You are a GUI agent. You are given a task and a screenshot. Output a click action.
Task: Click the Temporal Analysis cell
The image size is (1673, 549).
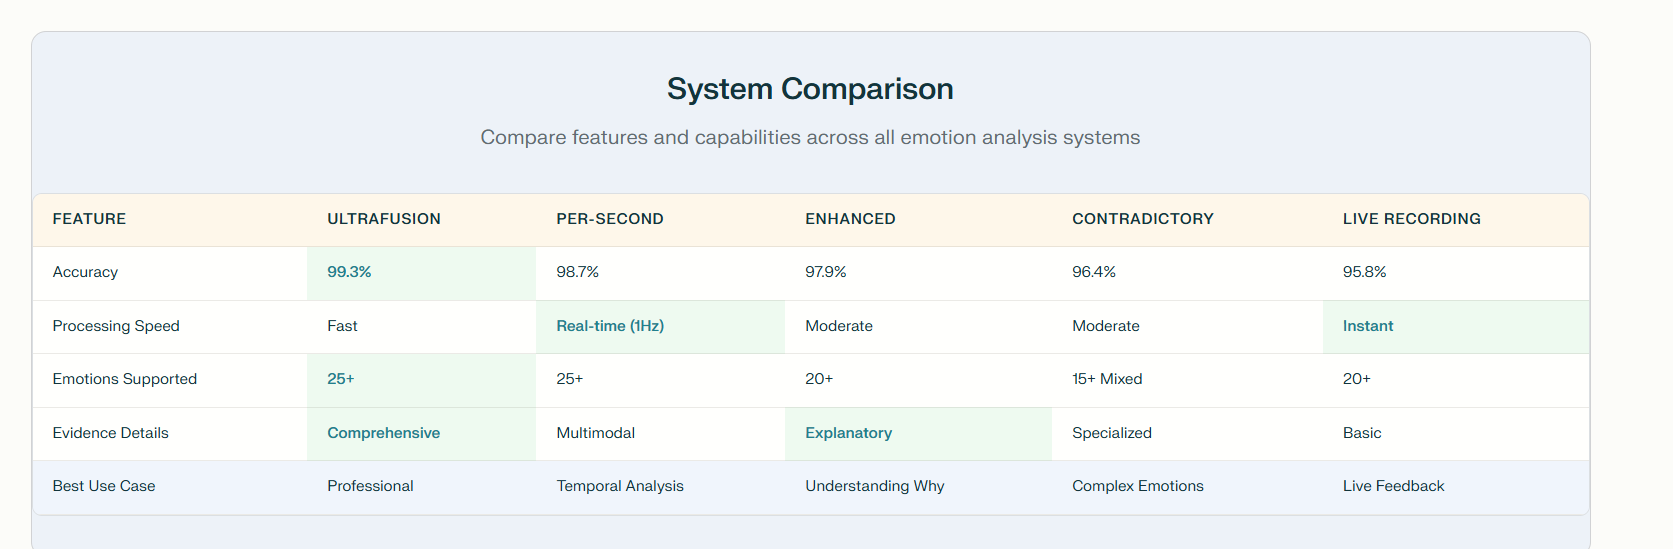click(x=620, y=486)
